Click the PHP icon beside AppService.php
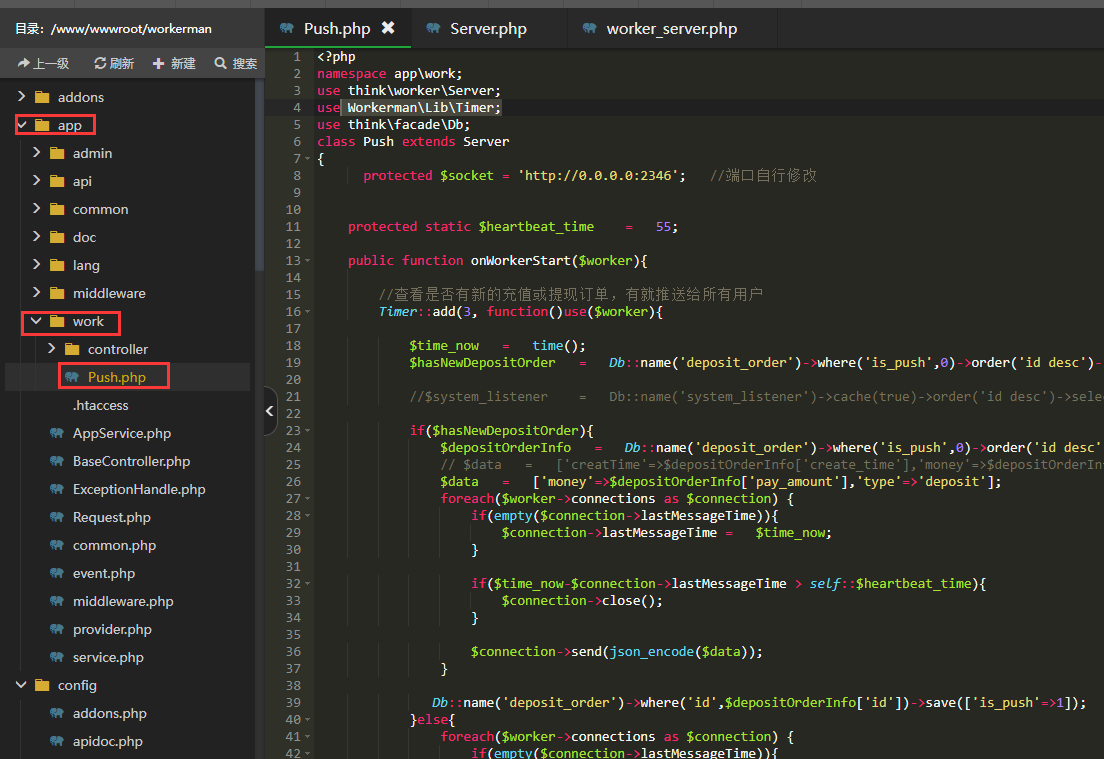Screen dimensions: 1104x759 click(57, 433)
